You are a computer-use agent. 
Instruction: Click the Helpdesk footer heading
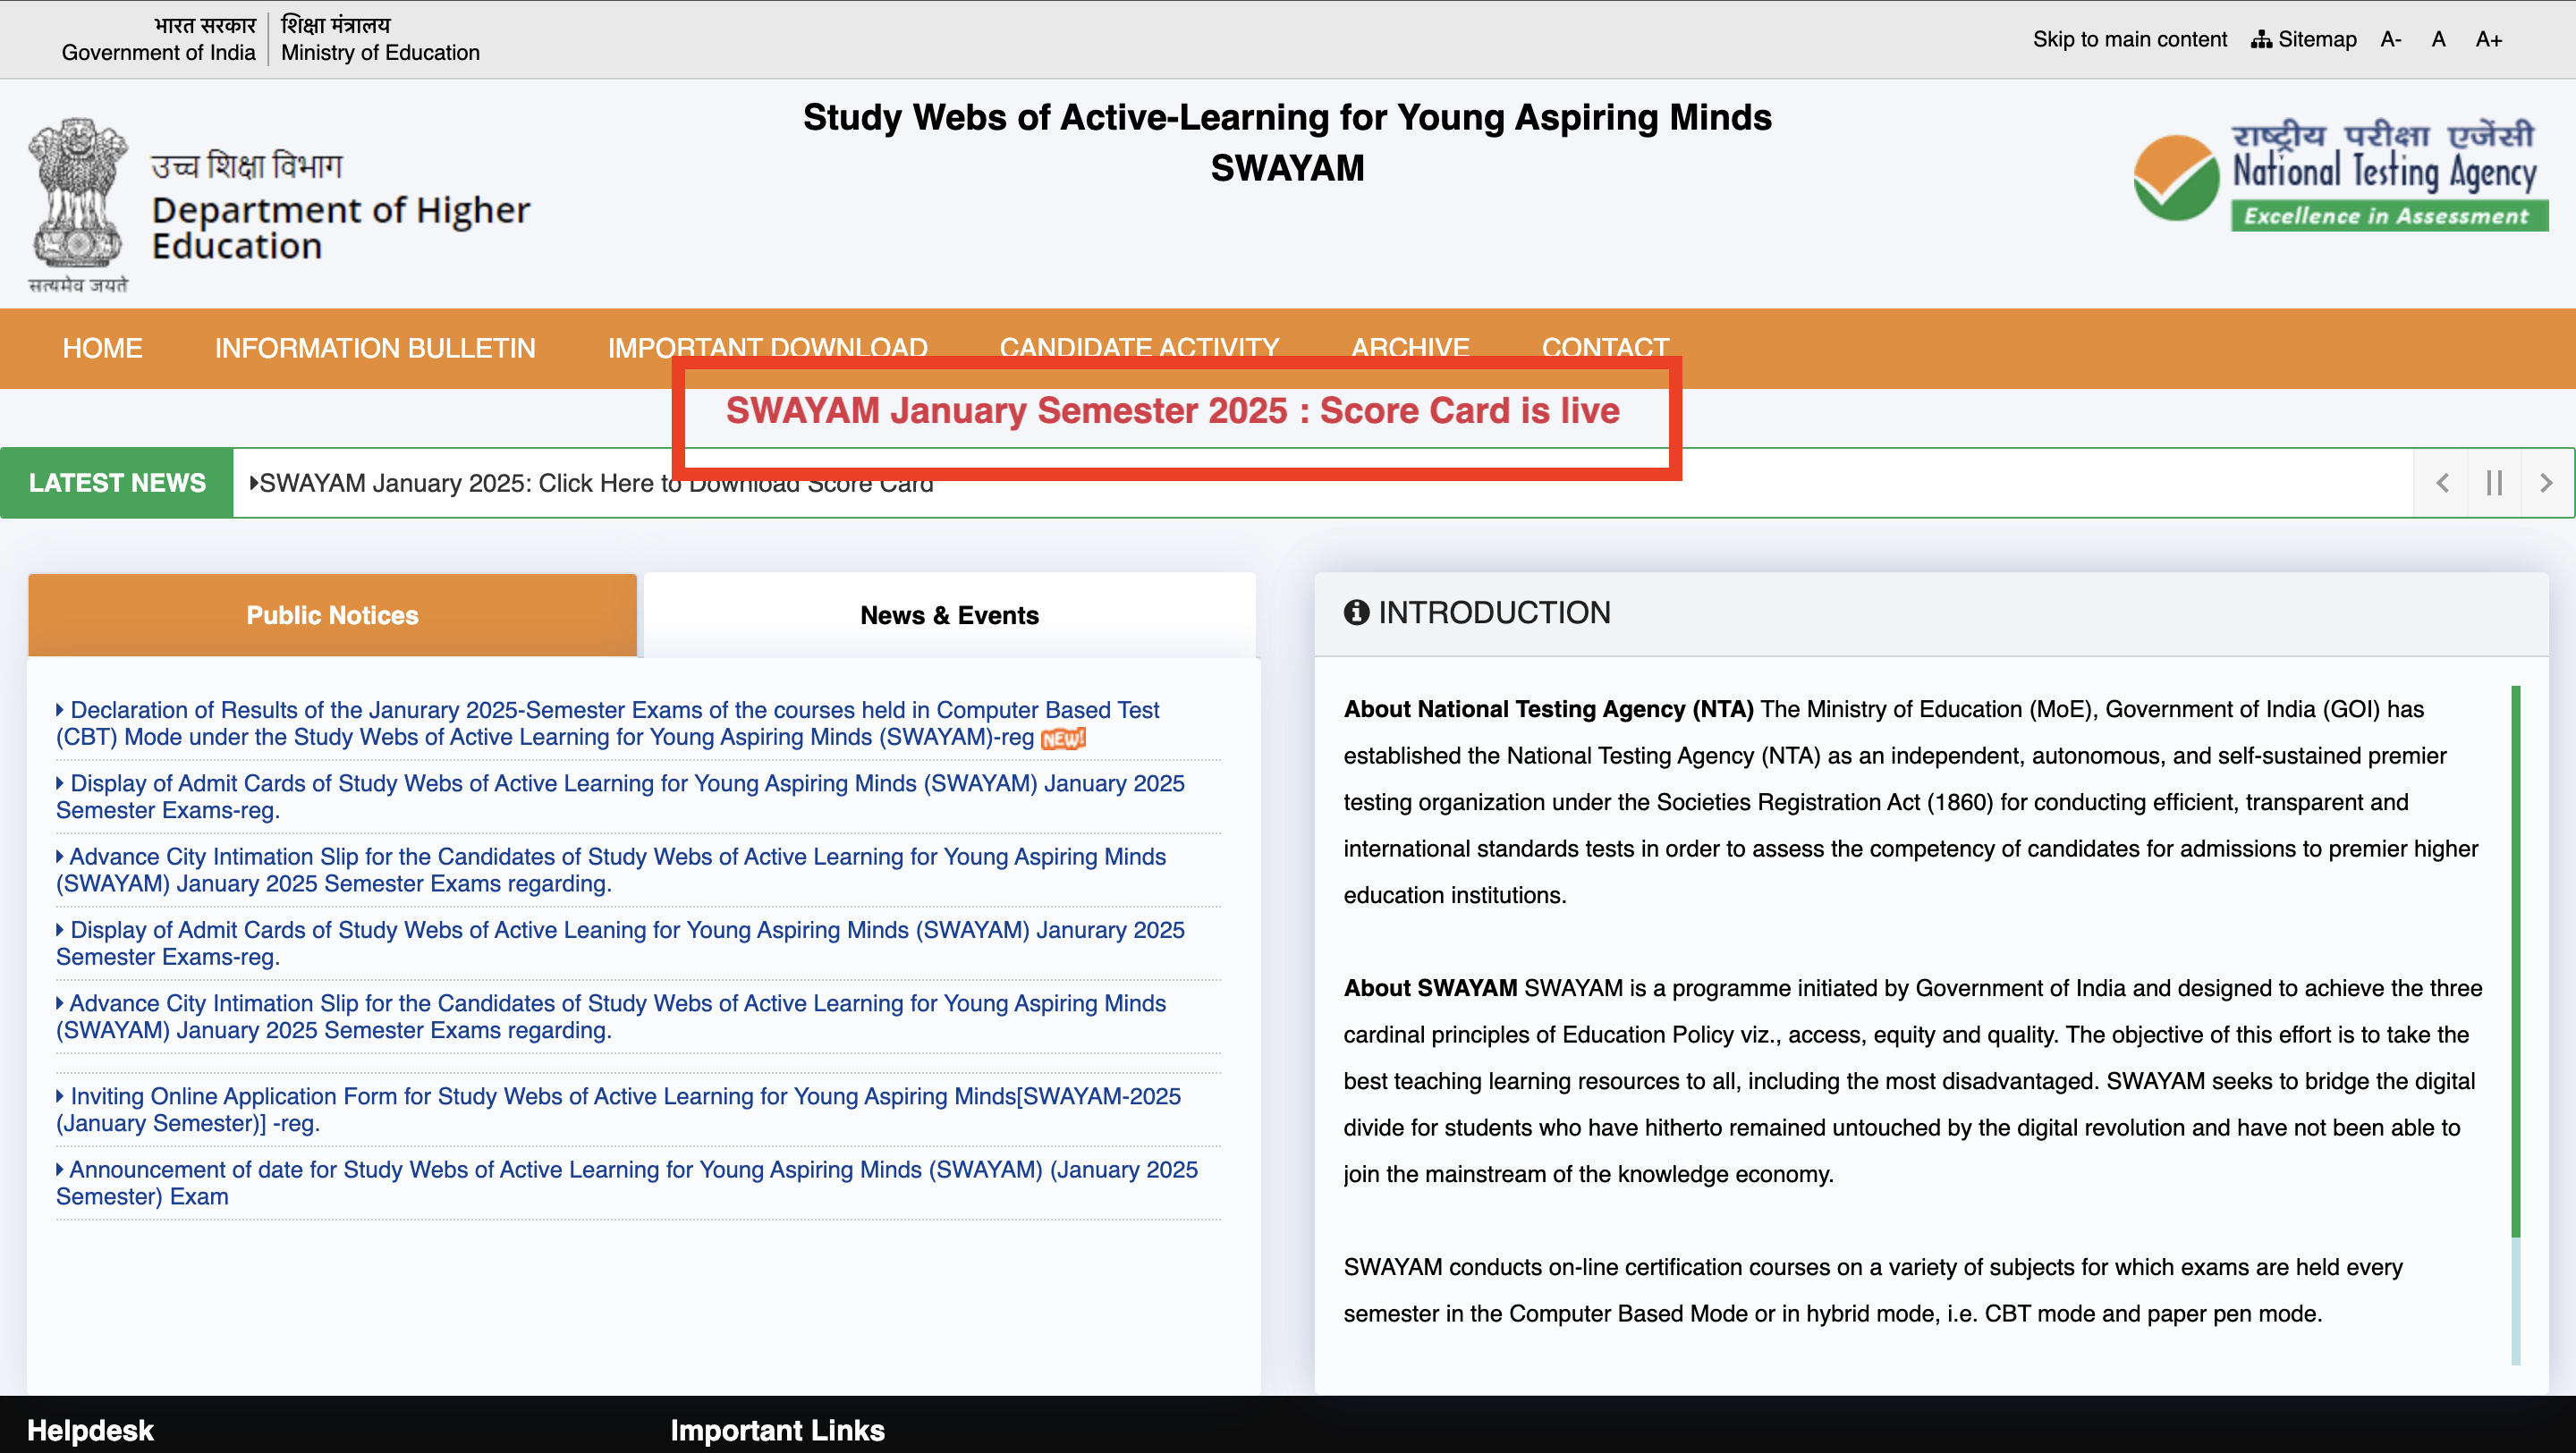coord(90,1430)
